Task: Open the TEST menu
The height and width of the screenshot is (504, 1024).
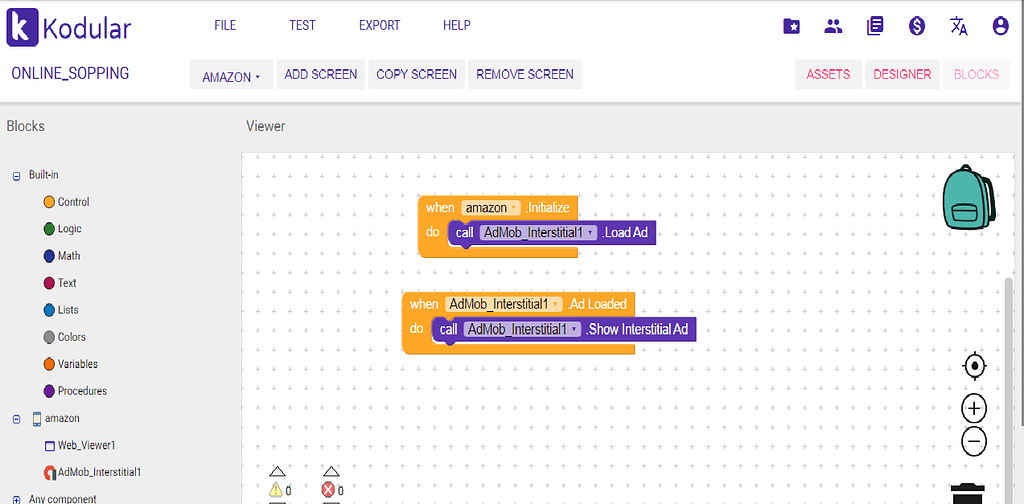Action: pyautogui.click(x=302, y=25)
